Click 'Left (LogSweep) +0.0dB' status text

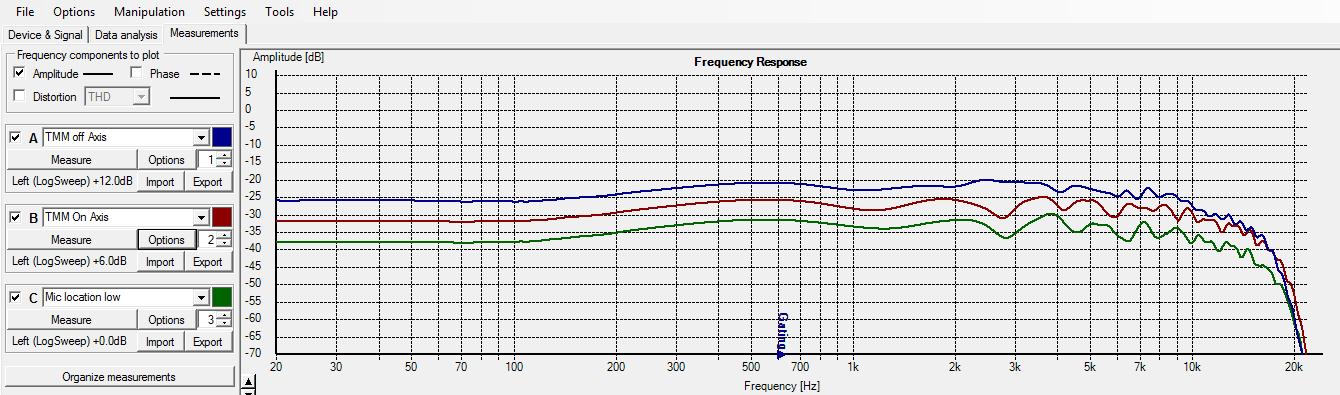tap(69, 342)
